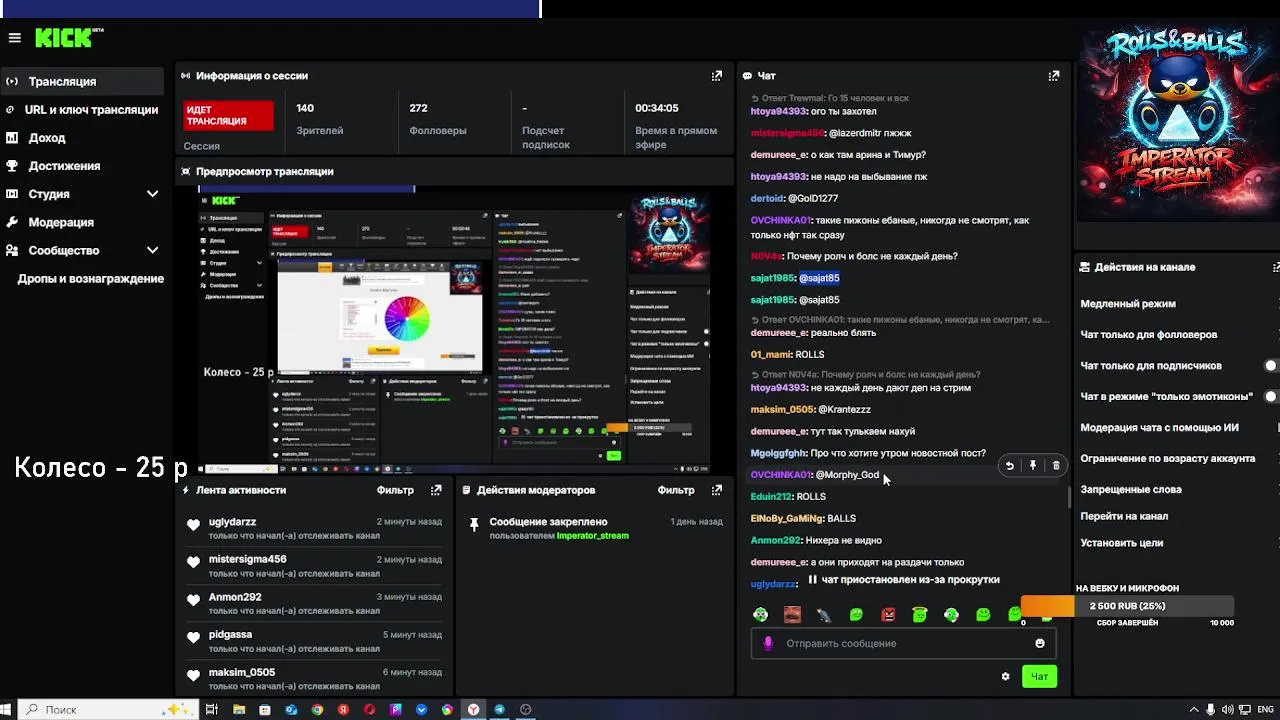Click the pause icon in the chat-paused banner
This screenshot has width=1280, height=720.
pos(813,579)
